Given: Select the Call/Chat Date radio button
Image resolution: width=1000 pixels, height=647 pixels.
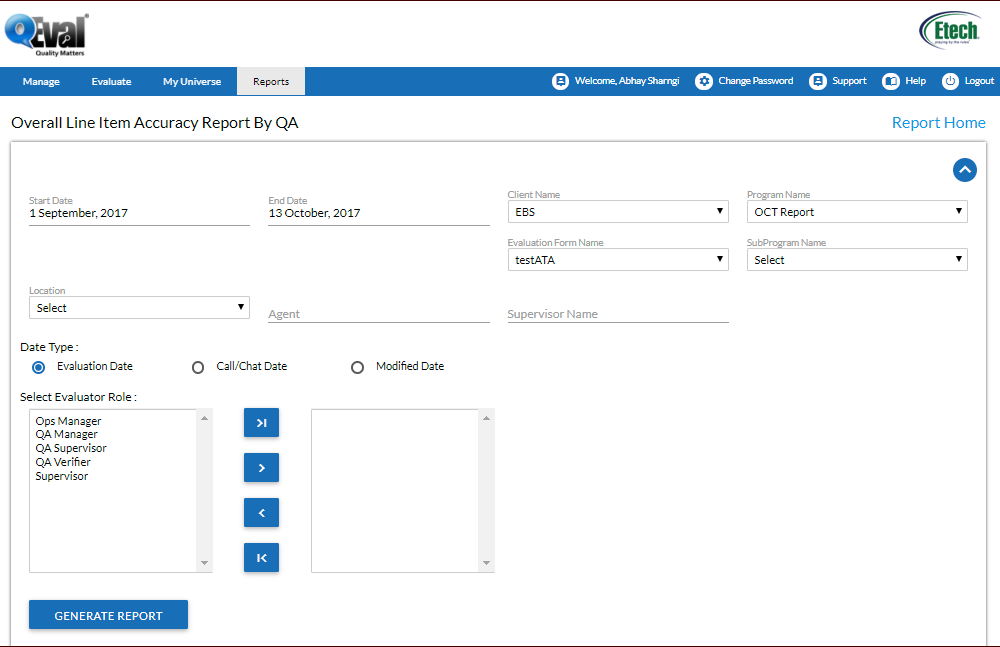Looking at the screenshot, I should pos(198,367).
